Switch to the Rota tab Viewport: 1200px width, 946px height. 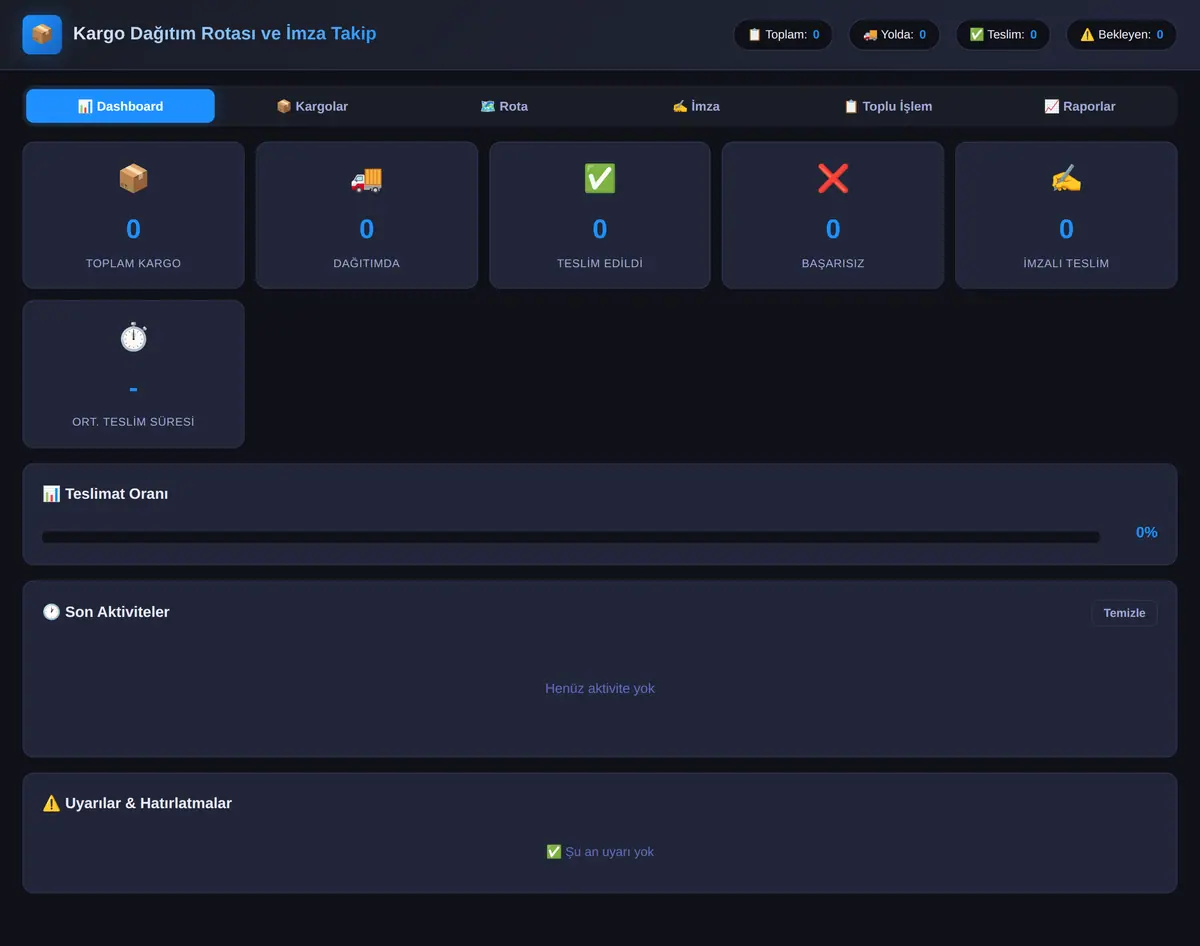[504, 106]
